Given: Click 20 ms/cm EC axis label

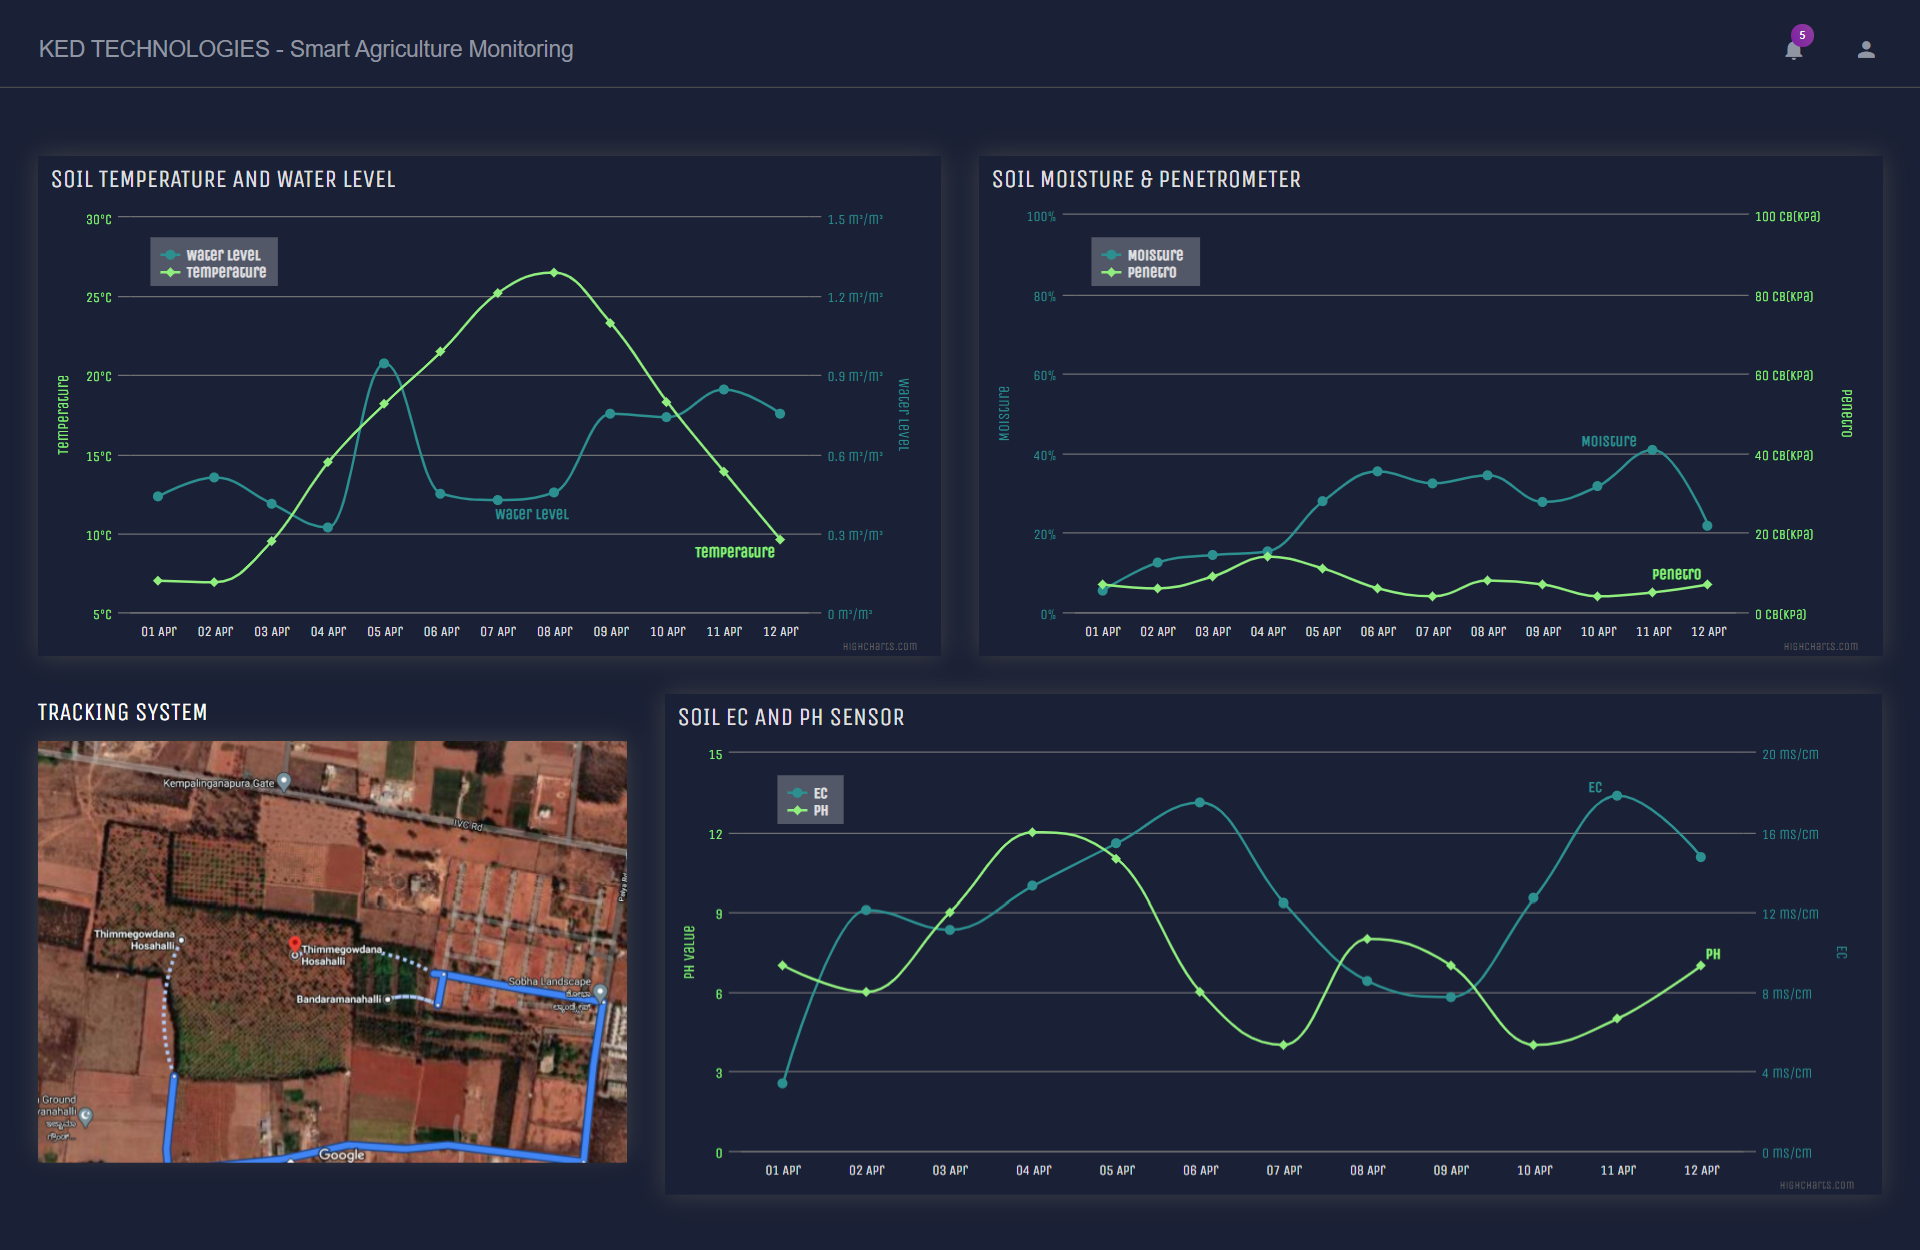Looking at the screenshot, I should pyautogui.click(x=1790, y=754).
